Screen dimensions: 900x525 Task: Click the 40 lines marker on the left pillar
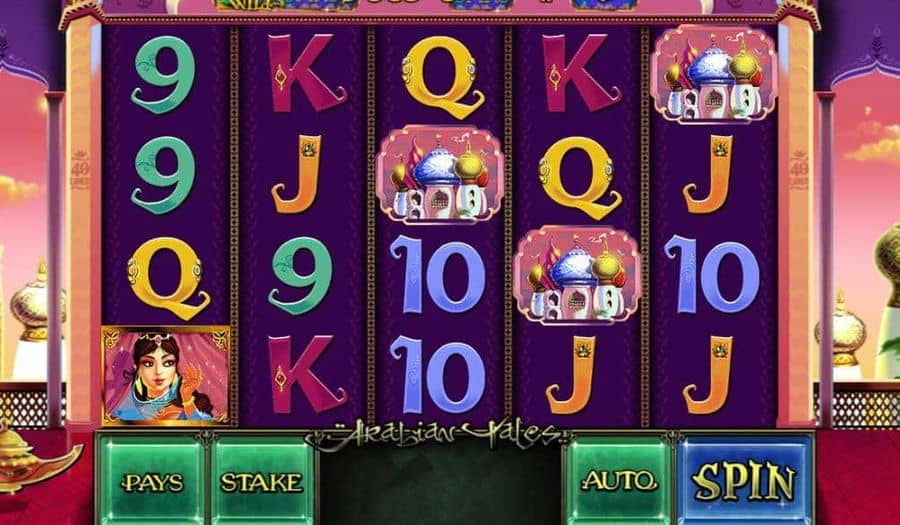[x=79, y=169]
